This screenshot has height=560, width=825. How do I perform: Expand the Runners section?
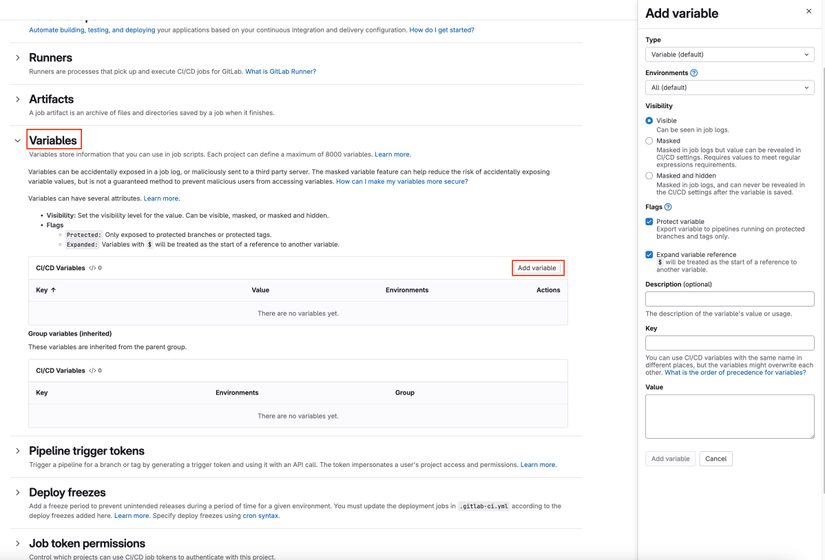(x=18, y=58)
